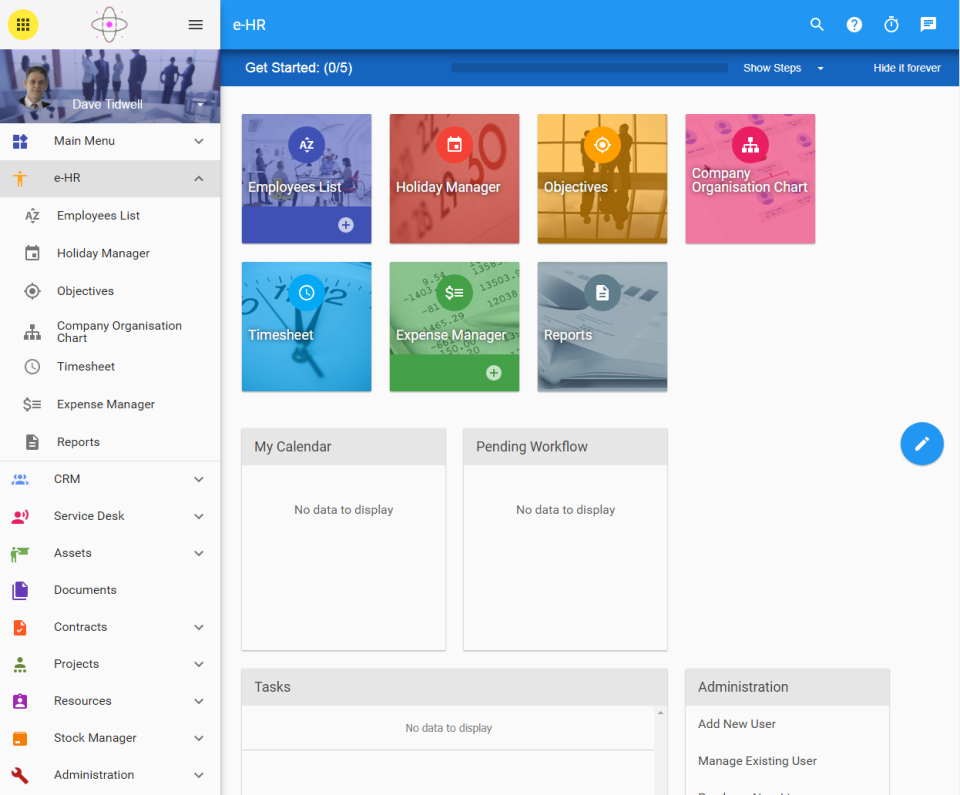The height and width of the screenshot is (795, 960).
Task: Expand the CRM section in the sidebar
Action: click(198, 478)
